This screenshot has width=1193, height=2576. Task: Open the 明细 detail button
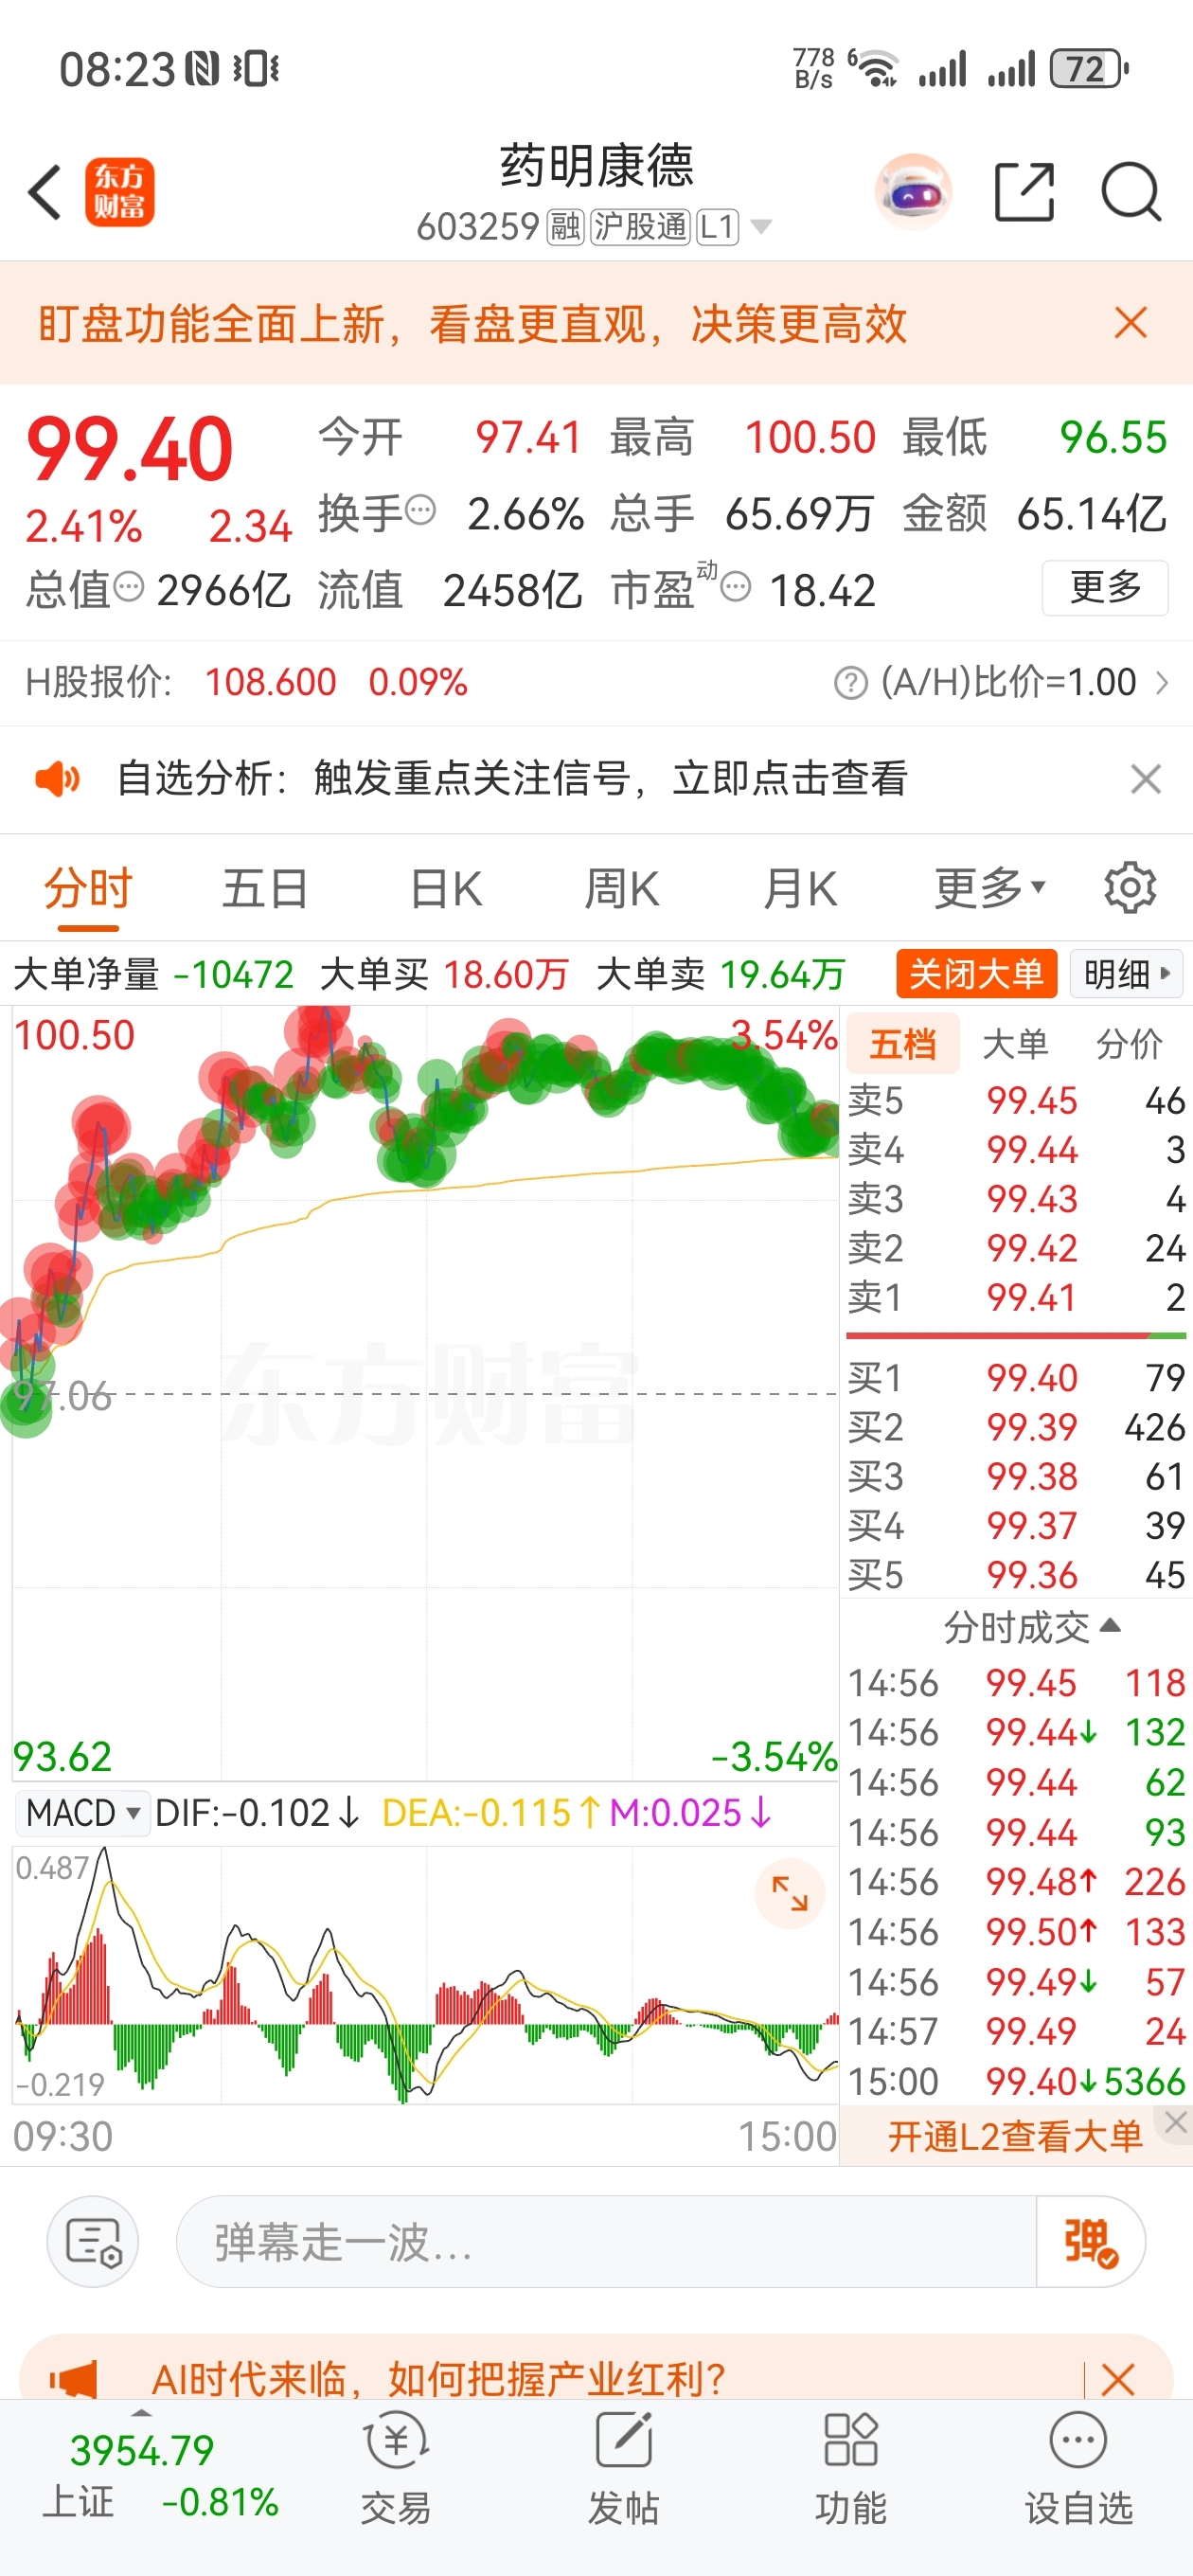tap(1126, 973)
